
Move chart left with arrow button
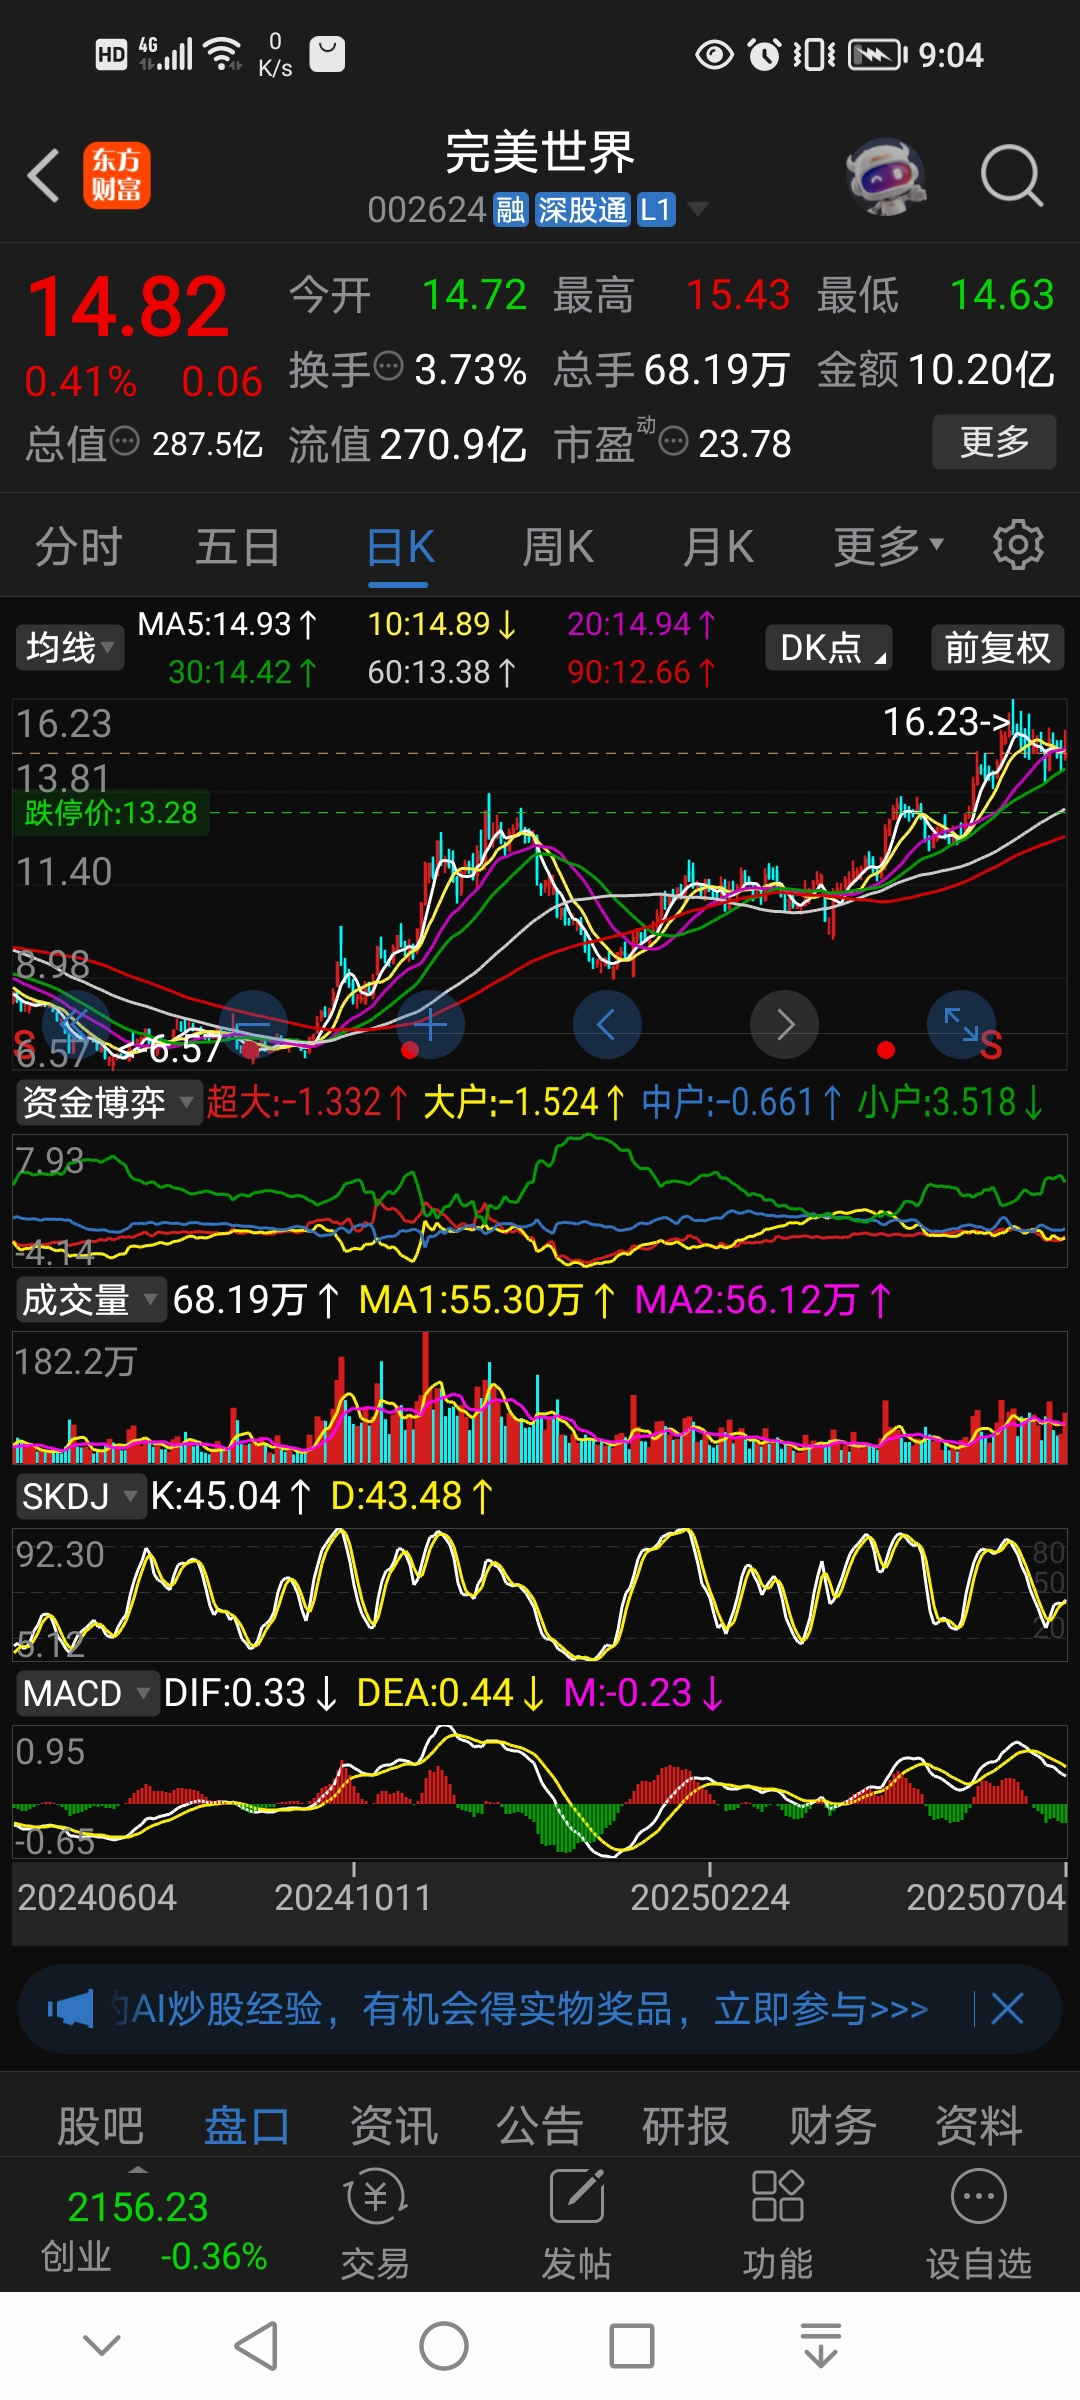[607, 1025]
